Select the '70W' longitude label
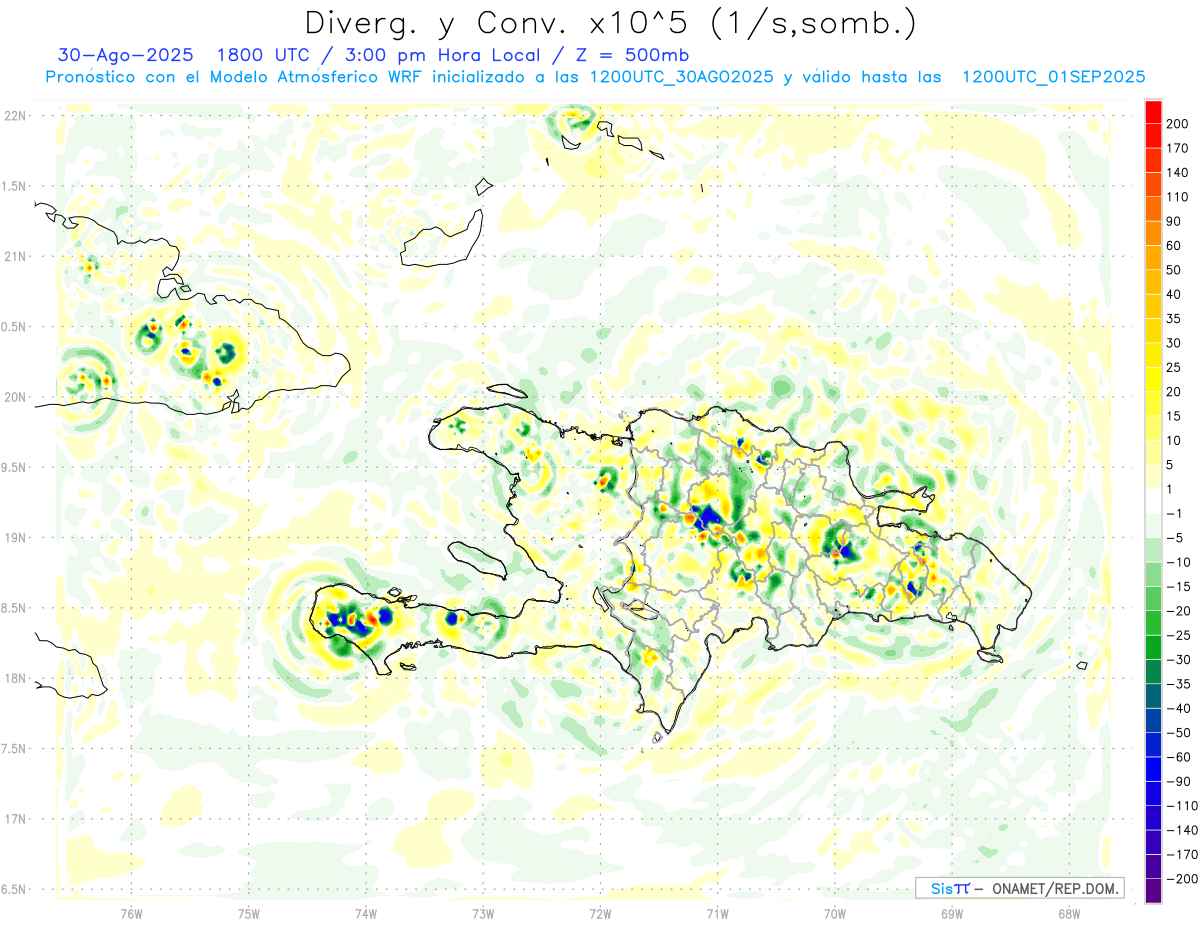 835,913
